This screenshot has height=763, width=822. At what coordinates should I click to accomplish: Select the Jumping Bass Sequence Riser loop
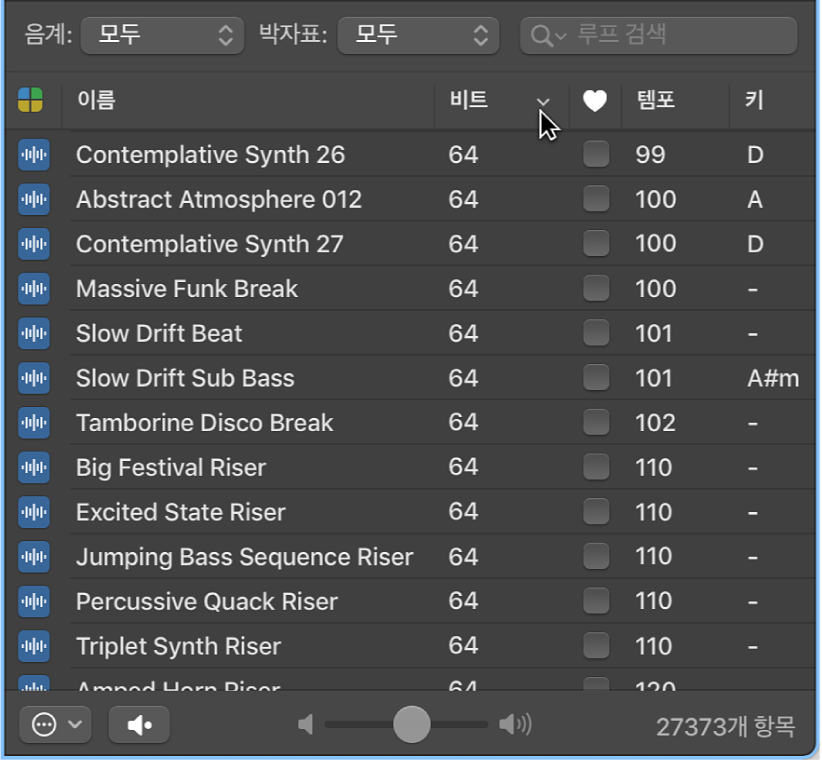click(244, 557)
